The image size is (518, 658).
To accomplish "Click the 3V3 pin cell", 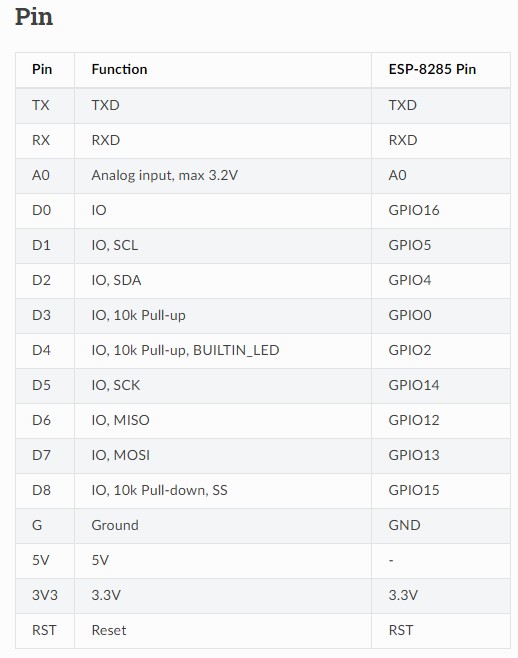I will (45, 595).
